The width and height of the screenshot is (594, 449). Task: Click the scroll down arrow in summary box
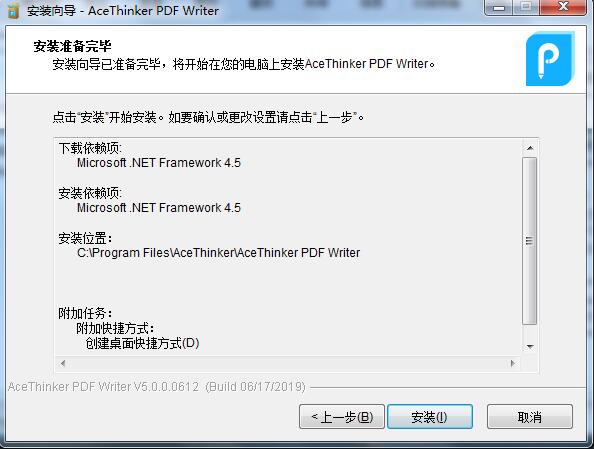coord(530,346)
